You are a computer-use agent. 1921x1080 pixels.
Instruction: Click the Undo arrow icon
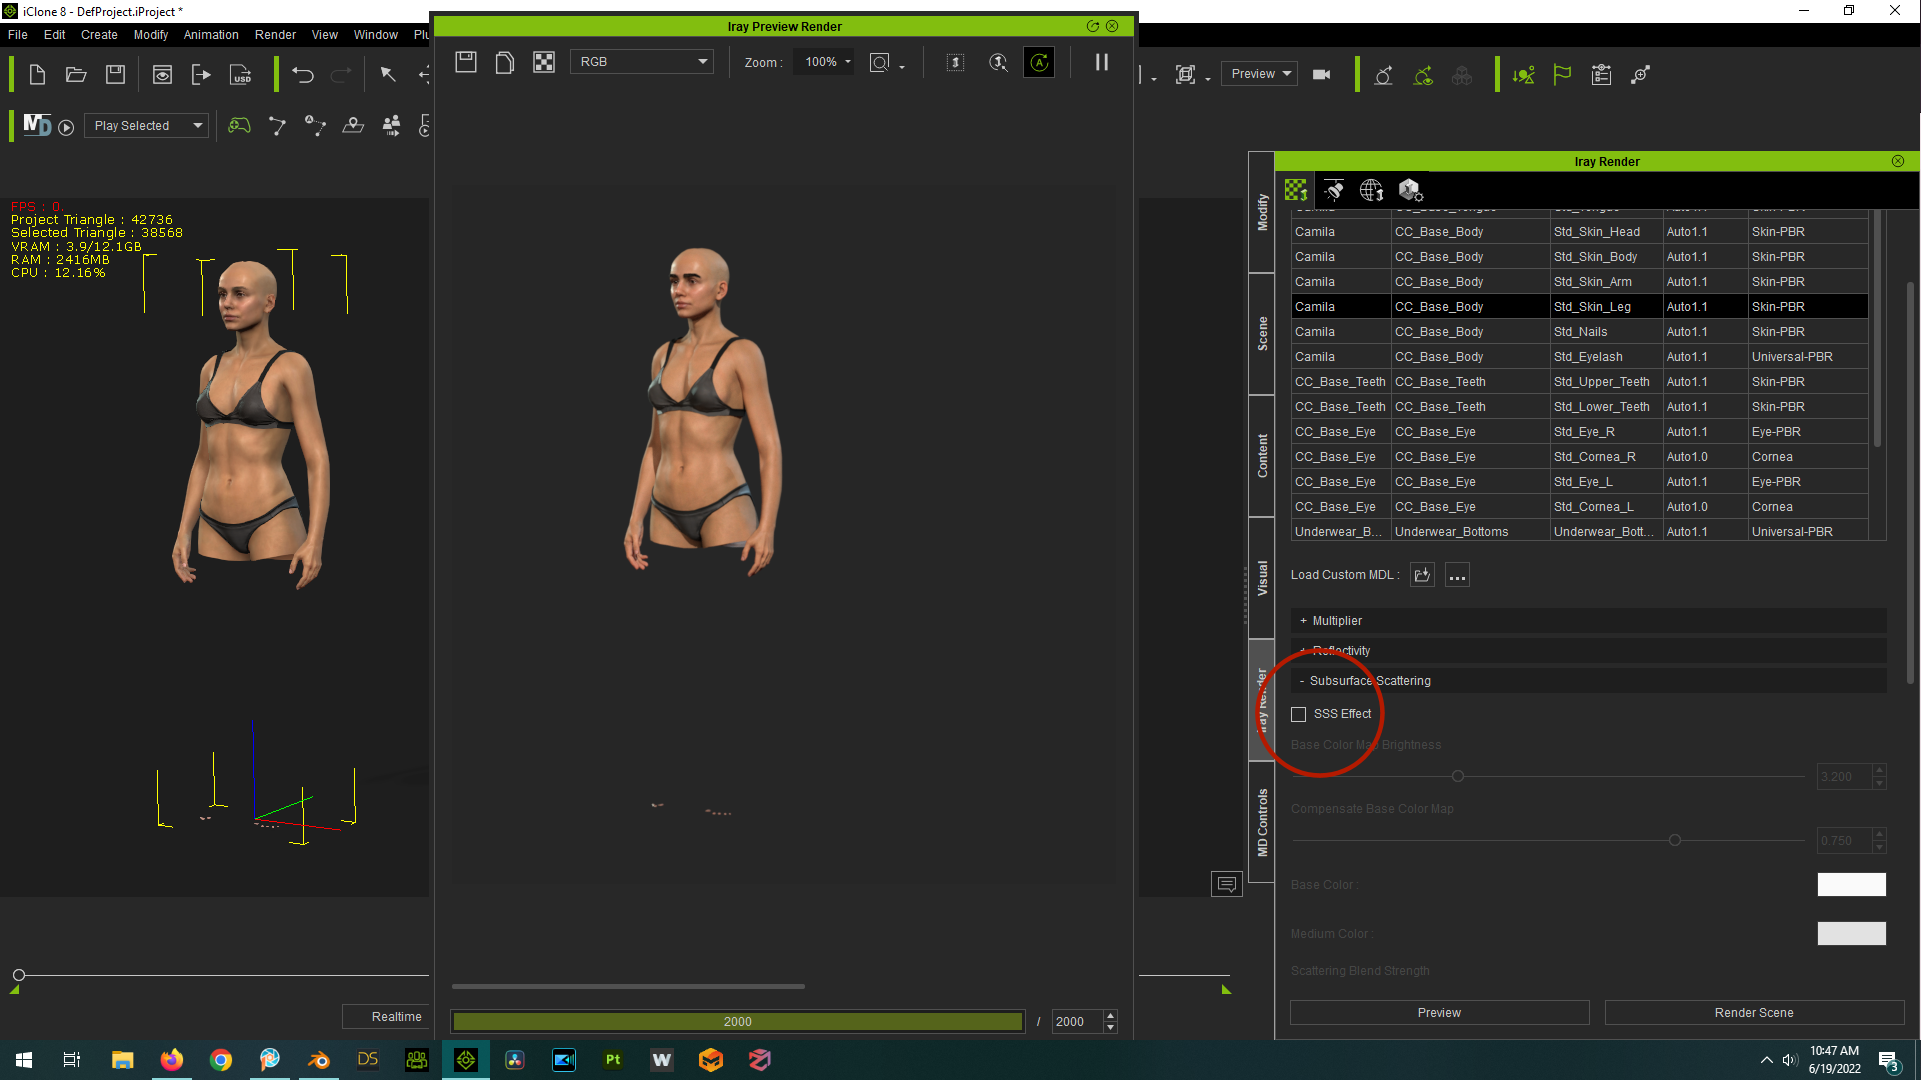[303, 75]
